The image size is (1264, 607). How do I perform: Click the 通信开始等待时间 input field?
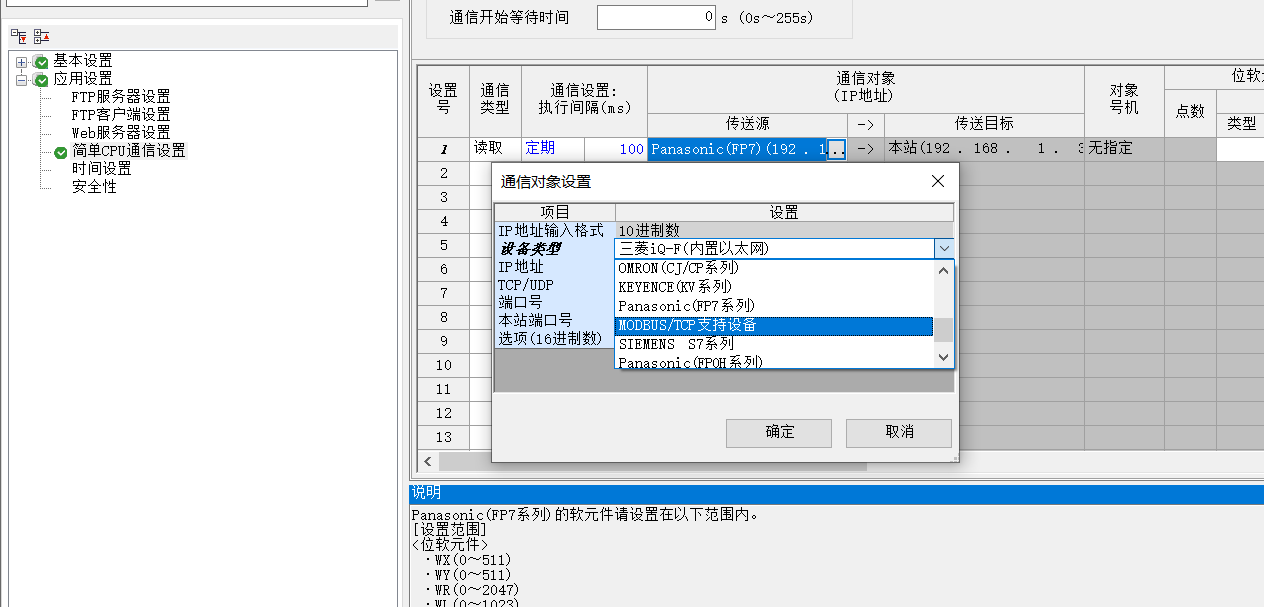click(656, 18)
